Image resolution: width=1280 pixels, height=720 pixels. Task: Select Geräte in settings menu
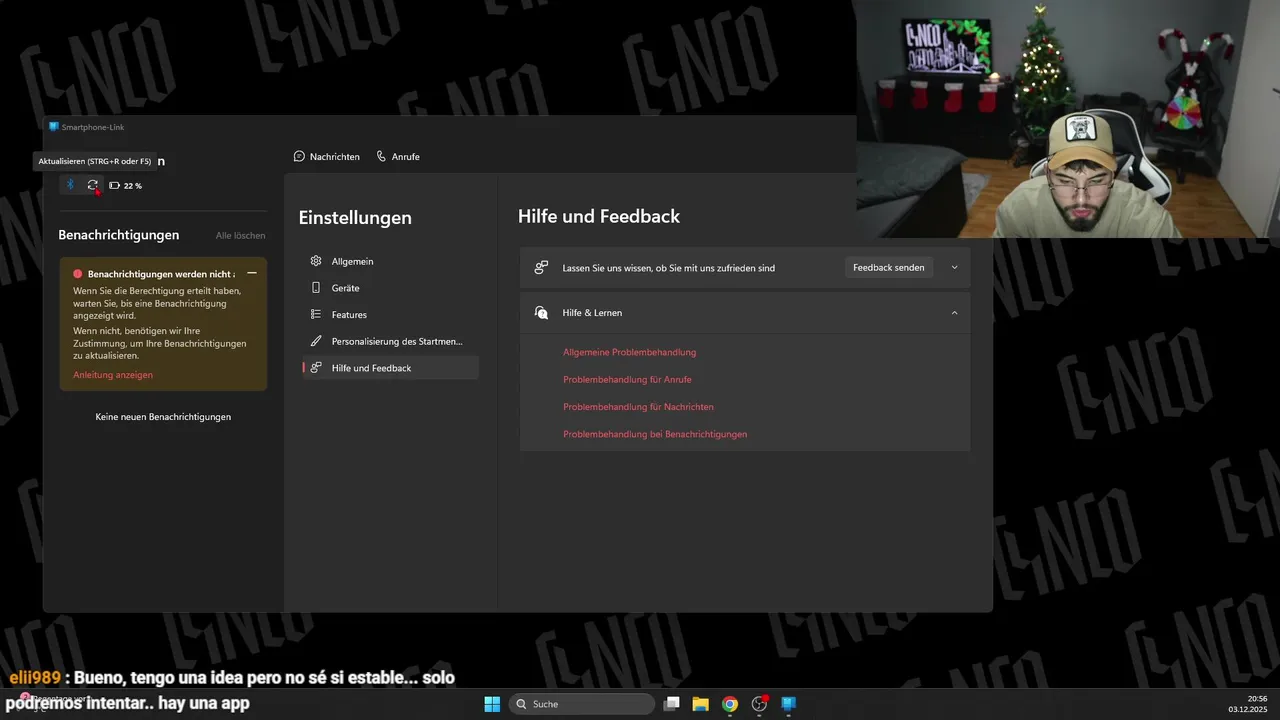tap(390, 288)
